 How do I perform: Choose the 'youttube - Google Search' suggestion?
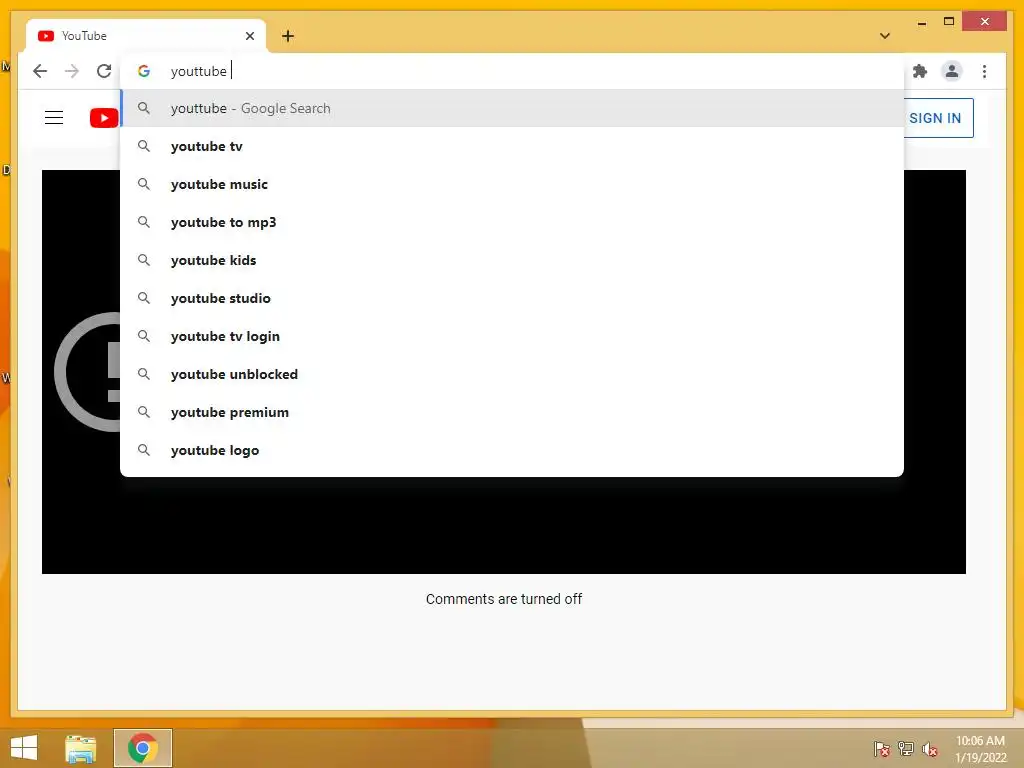point(512,108)
